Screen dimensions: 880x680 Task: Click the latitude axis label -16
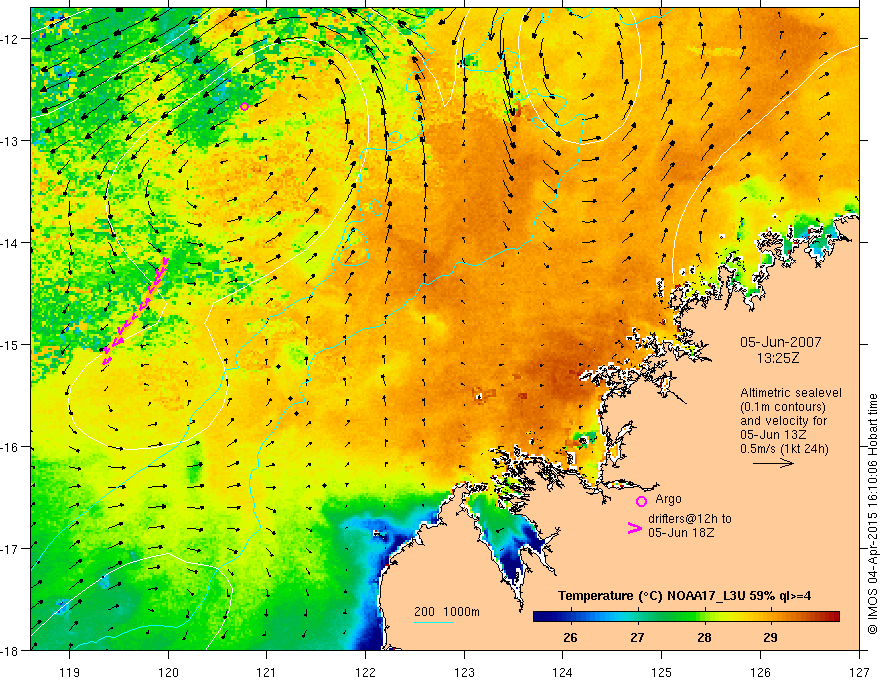pyautogui.click(x=10, y=447)
